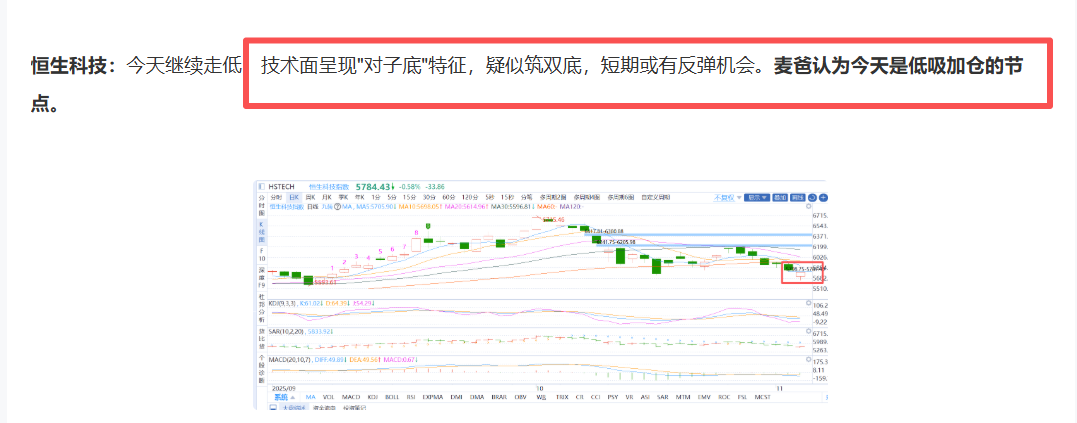Switch to the 60分 chart period
Viewport: 1077px width, 423px height.
449,198
